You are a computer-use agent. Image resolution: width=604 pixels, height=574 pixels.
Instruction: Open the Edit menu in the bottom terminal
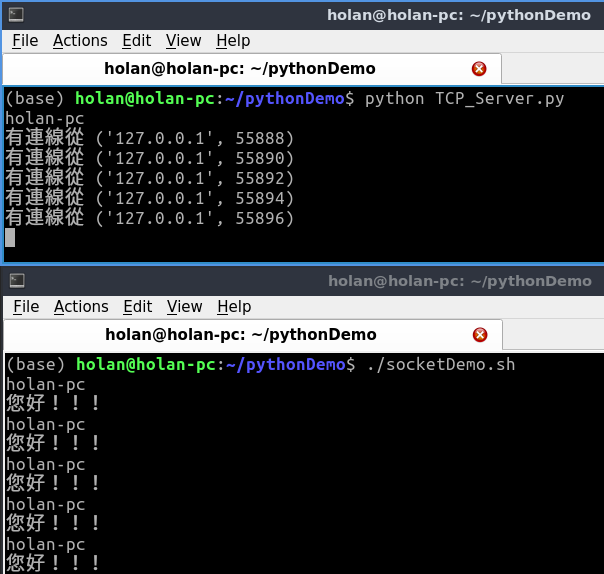pos(138,307)
